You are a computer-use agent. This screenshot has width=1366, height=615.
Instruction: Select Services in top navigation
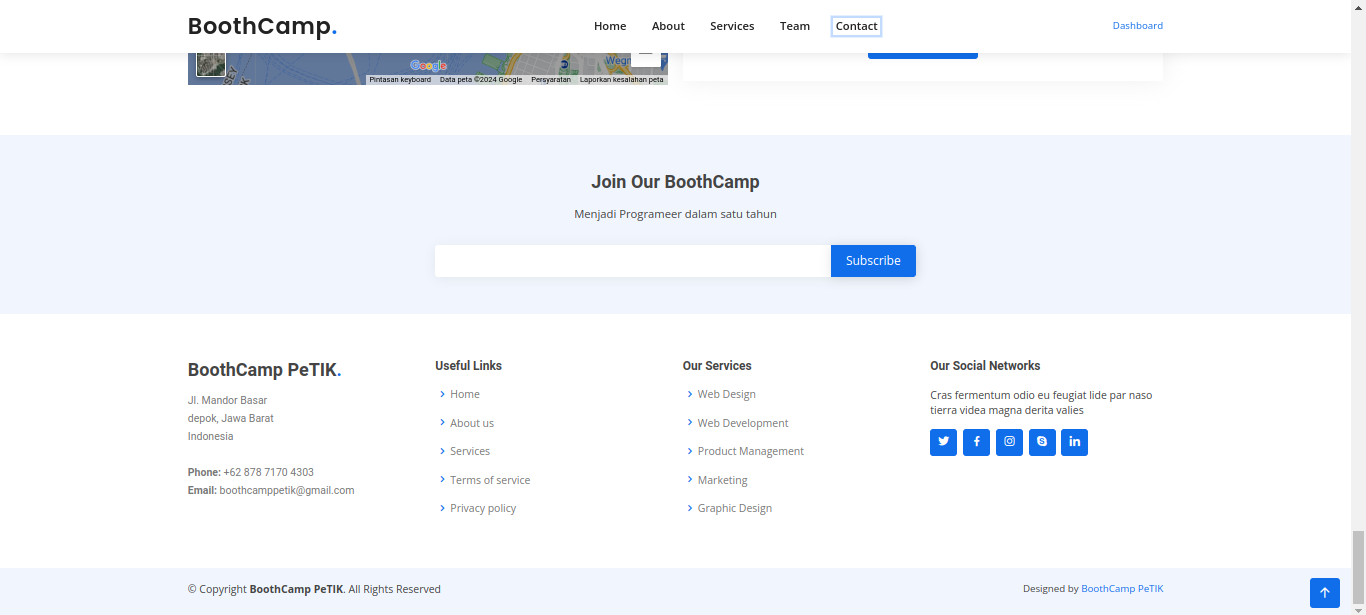click(x=732, y=26)
